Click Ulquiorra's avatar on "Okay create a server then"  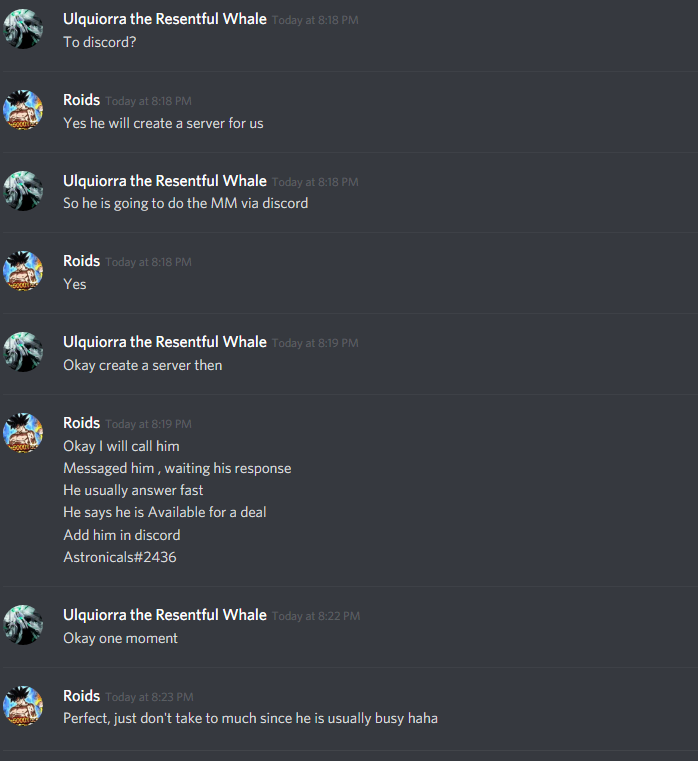[23, 352]
